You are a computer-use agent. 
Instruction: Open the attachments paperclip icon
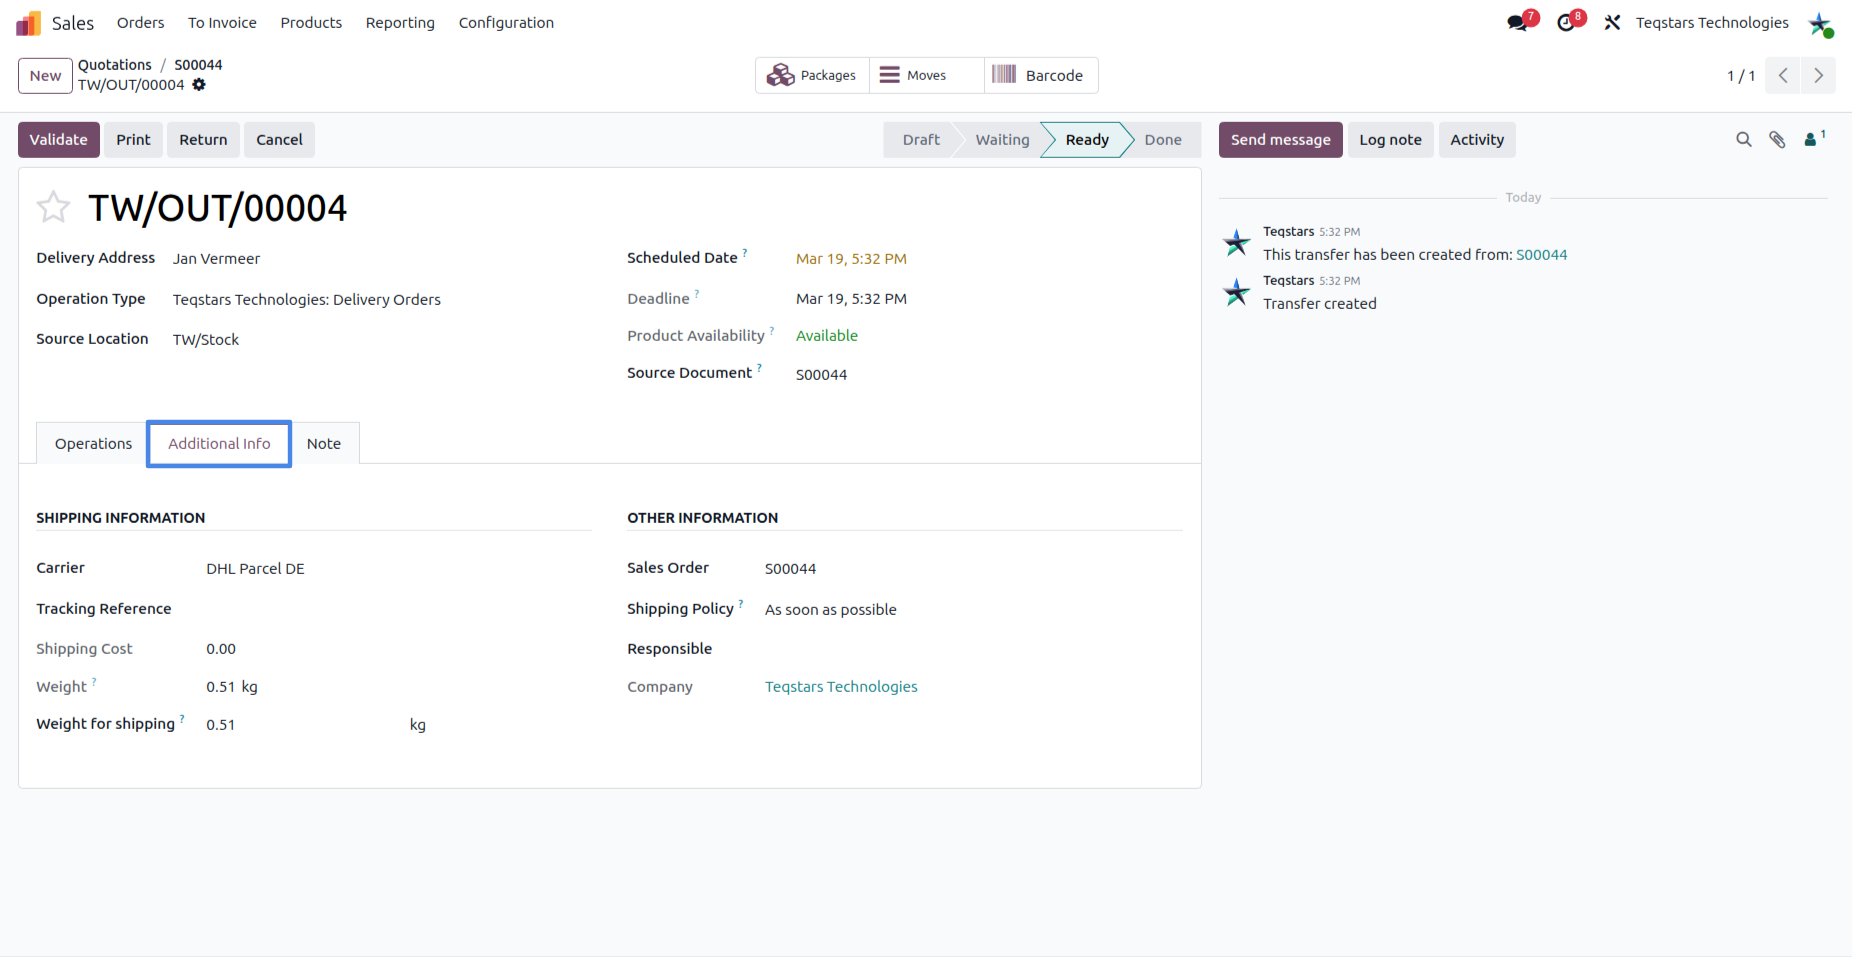[x=1777, y=140]
